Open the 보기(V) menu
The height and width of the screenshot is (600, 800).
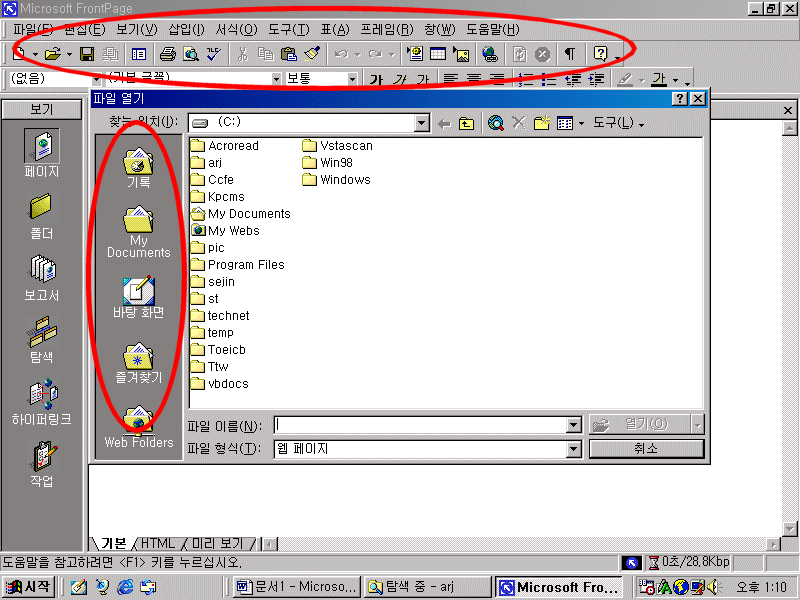(136, 30)
